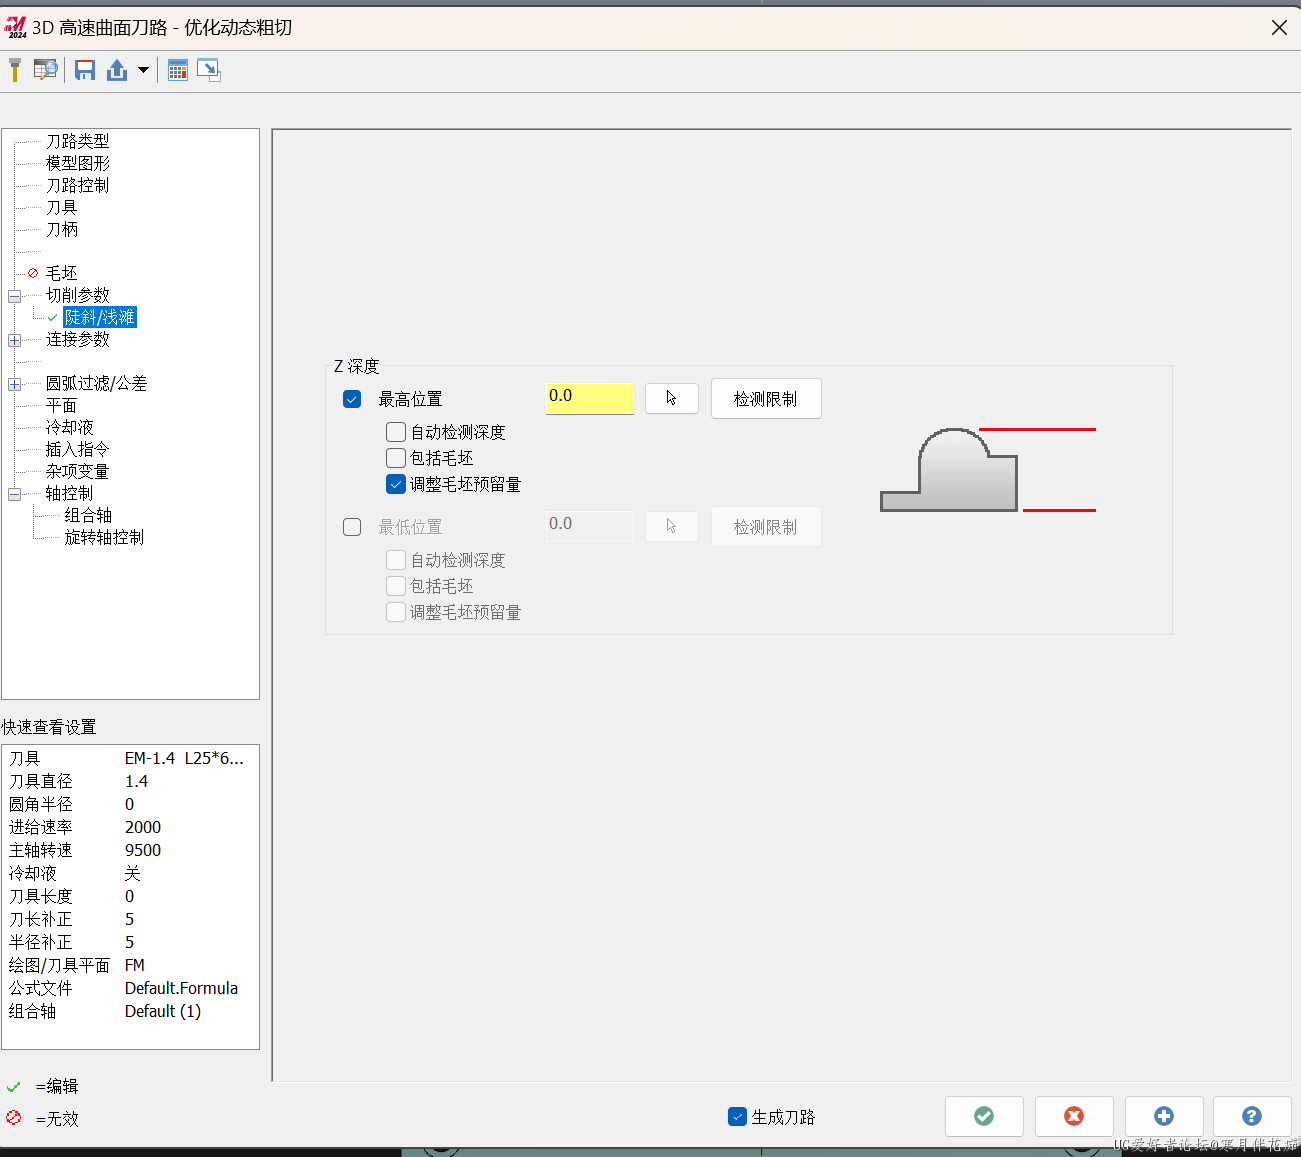
Task: Click the 绘图/刀具平面 value FM
Action: [135, 965]
